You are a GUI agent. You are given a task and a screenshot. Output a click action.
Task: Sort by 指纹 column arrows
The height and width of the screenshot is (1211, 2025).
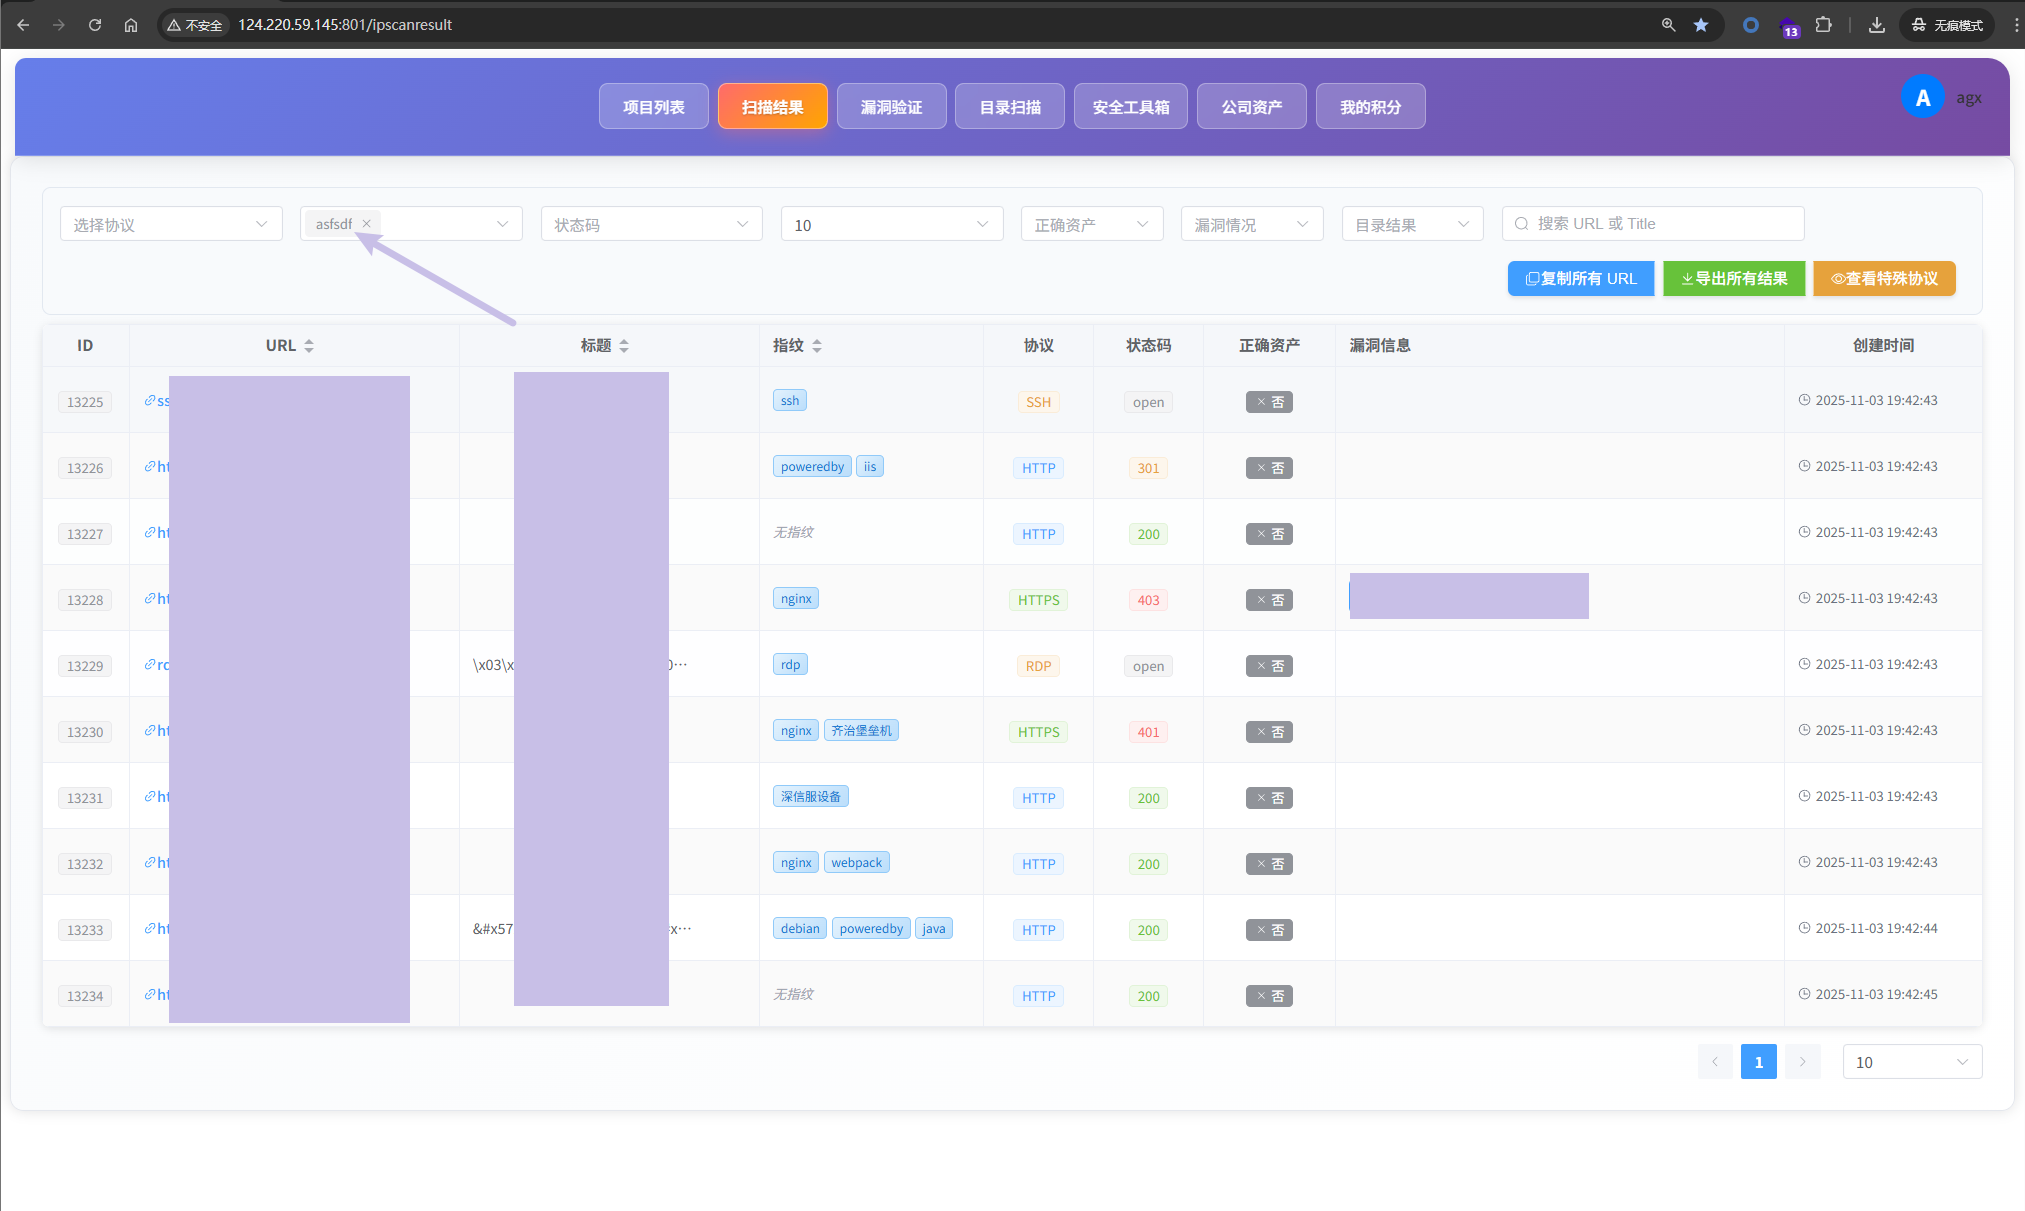tap(817, 346)
